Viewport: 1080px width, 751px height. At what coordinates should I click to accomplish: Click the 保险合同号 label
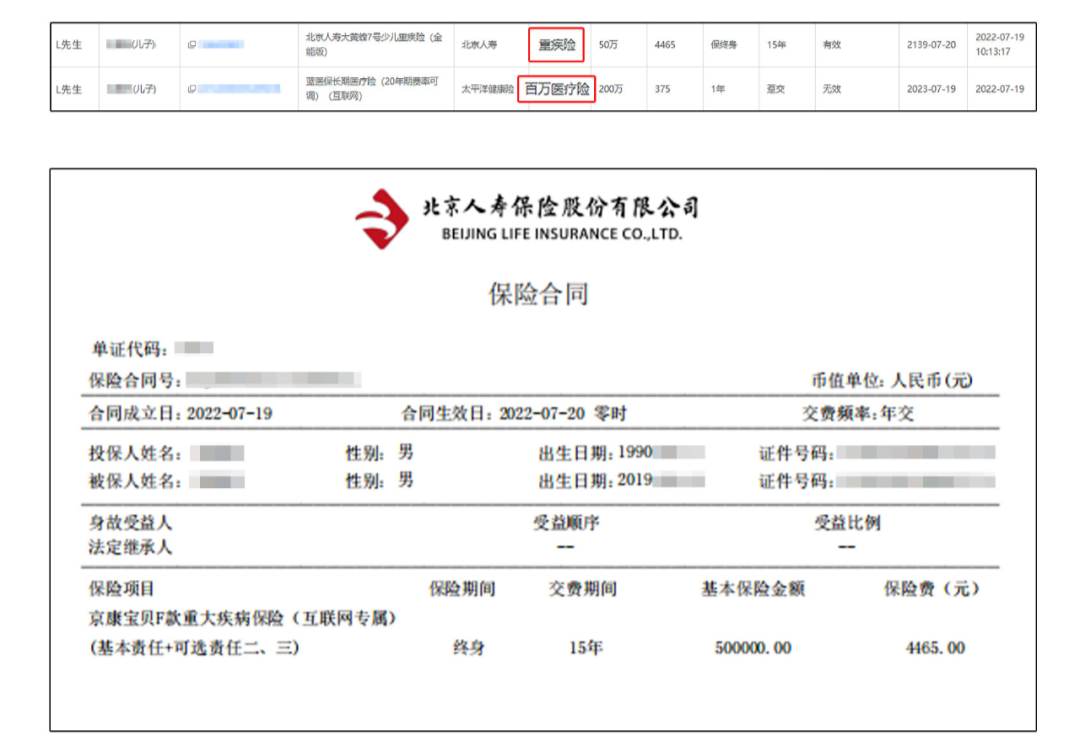click(x=135, y=380)
